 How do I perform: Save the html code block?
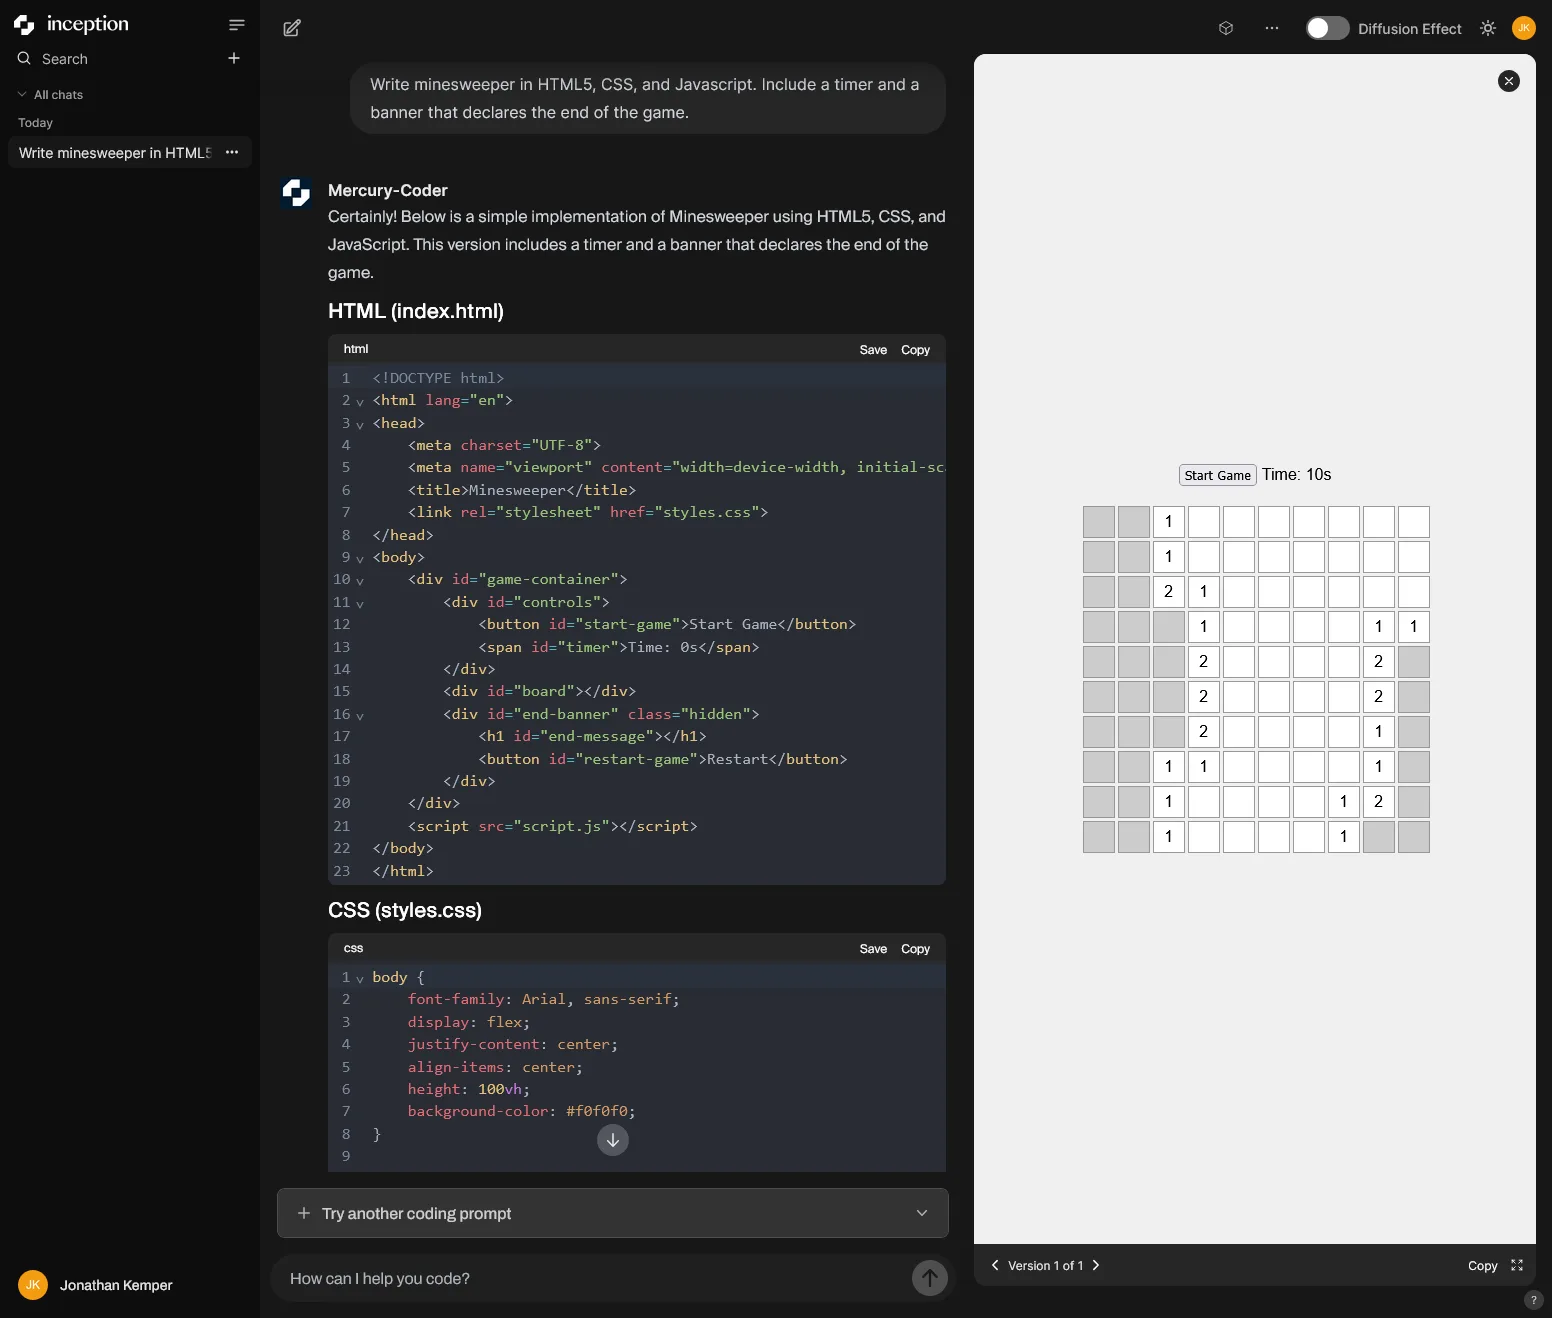(873, 350)
